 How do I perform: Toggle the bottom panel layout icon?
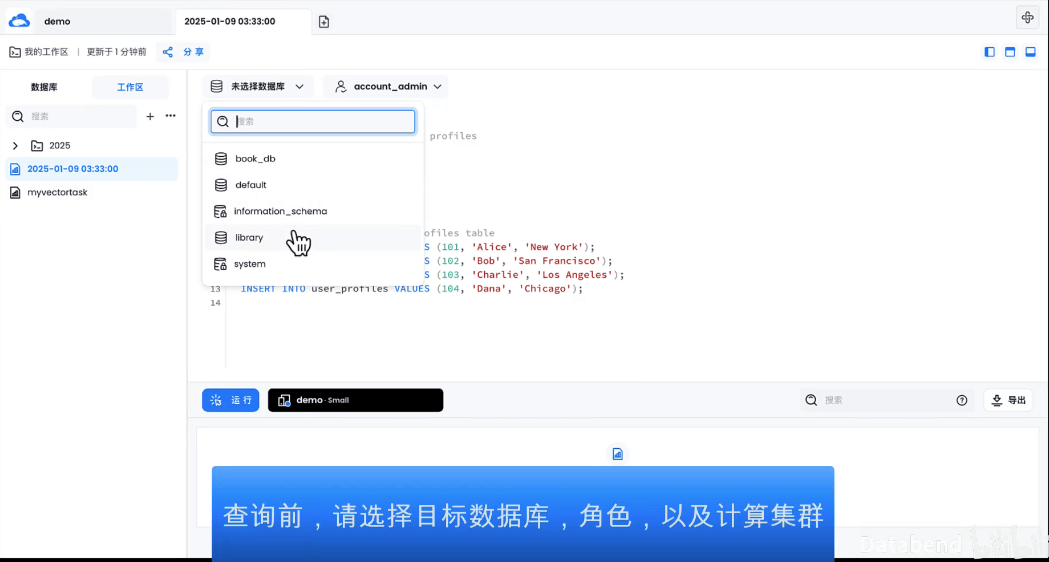pyautogui.click(x=1030, y=52)
